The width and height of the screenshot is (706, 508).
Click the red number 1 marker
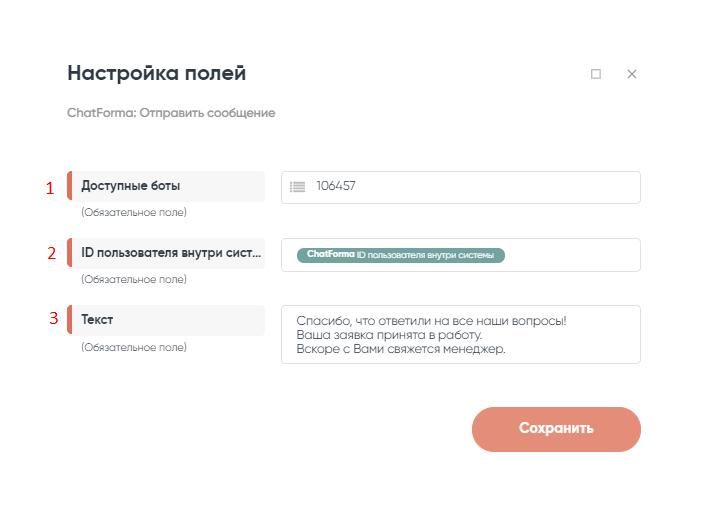[50, 187]
